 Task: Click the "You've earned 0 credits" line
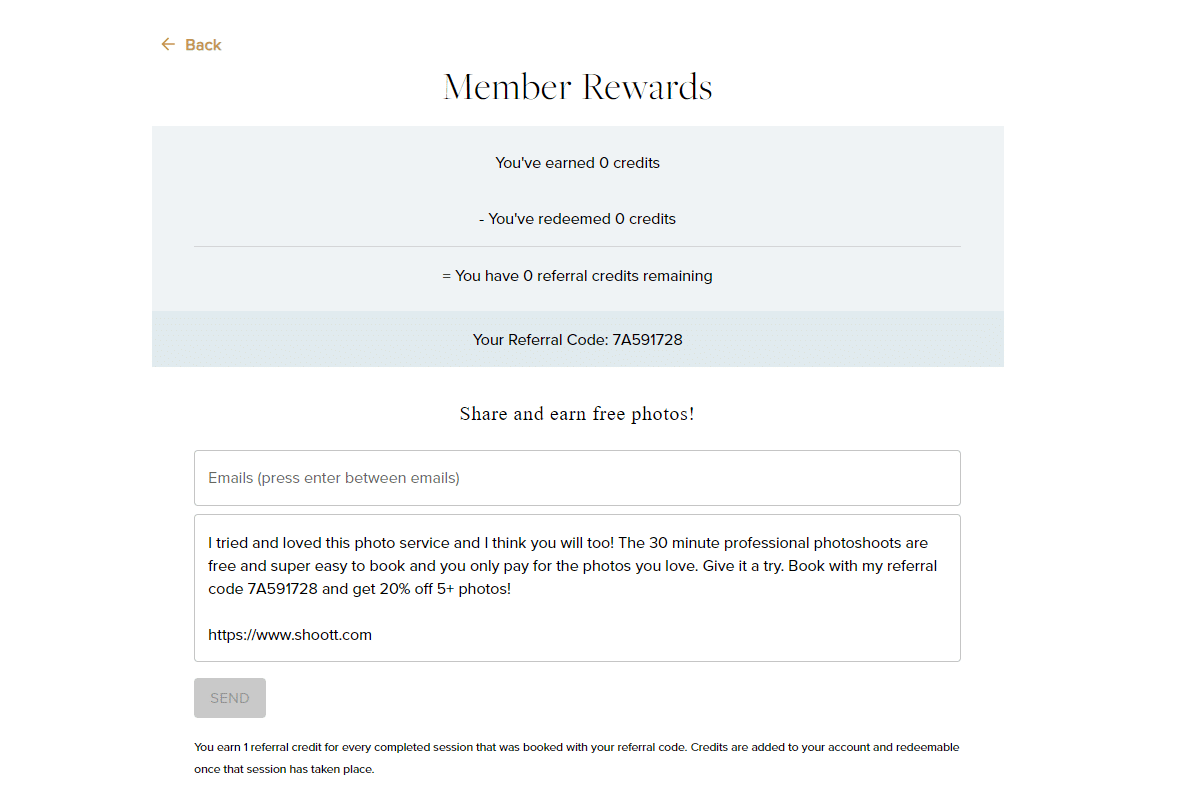tap(577, 163)
